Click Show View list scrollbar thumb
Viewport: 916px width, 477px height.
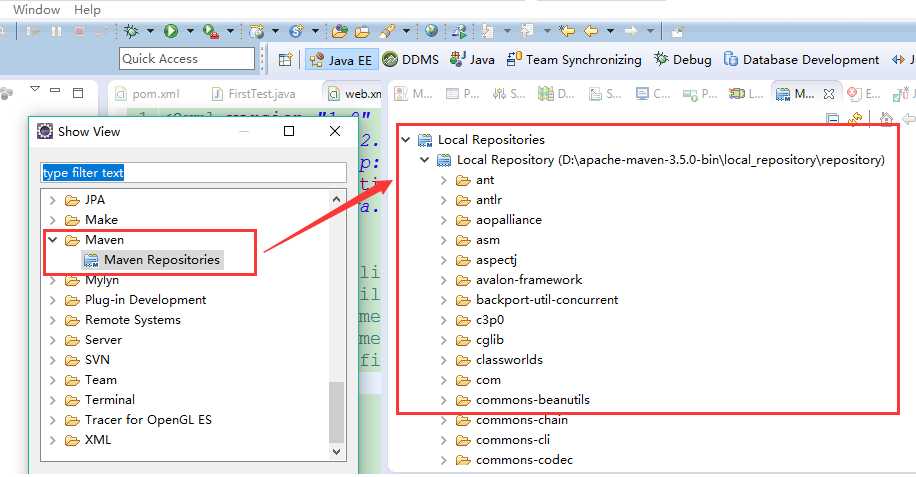click(x=336, y=412)
